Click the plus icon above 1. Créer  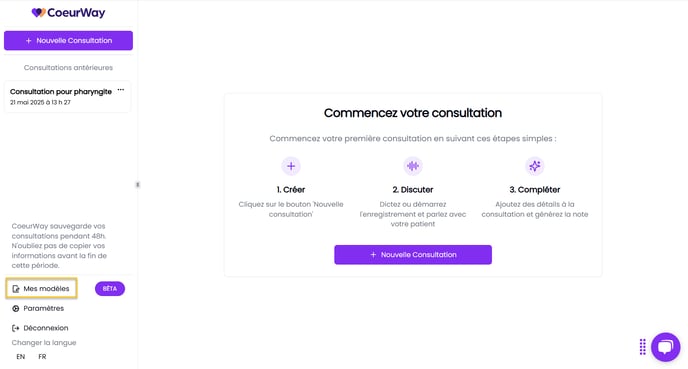pos(291,166)
